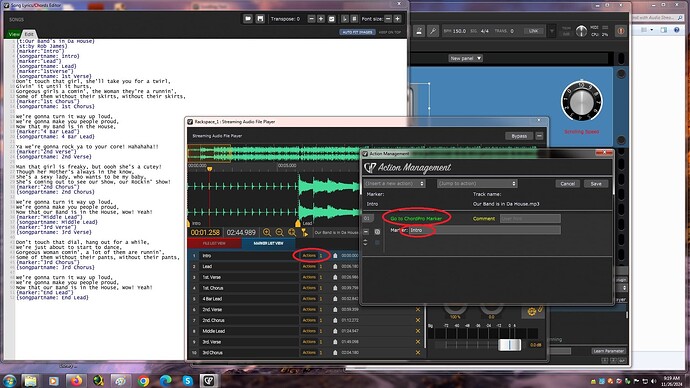Viewport: 690px width, 388px height.
Task: Expand the New panel dropdown
Action: [x=466, y=58]
